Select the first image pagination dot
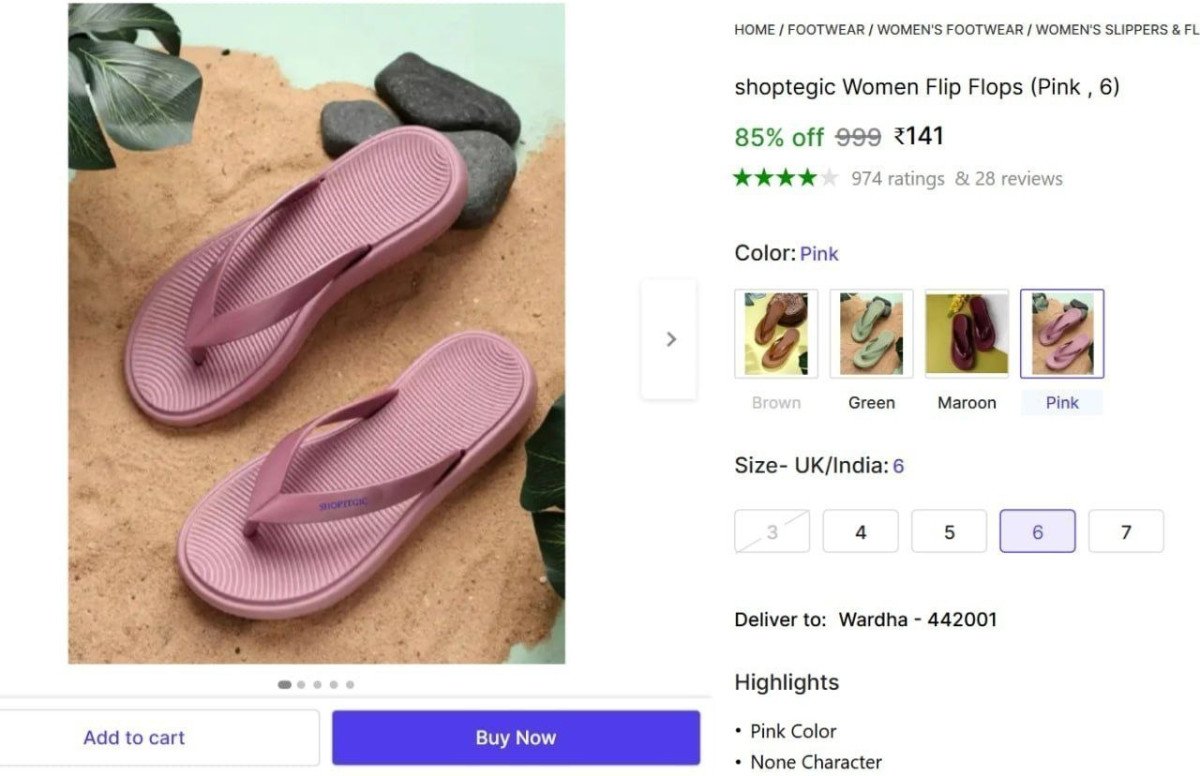This screenshot has height=776, width=1200. pyautogui.click(x=284, y=684)
